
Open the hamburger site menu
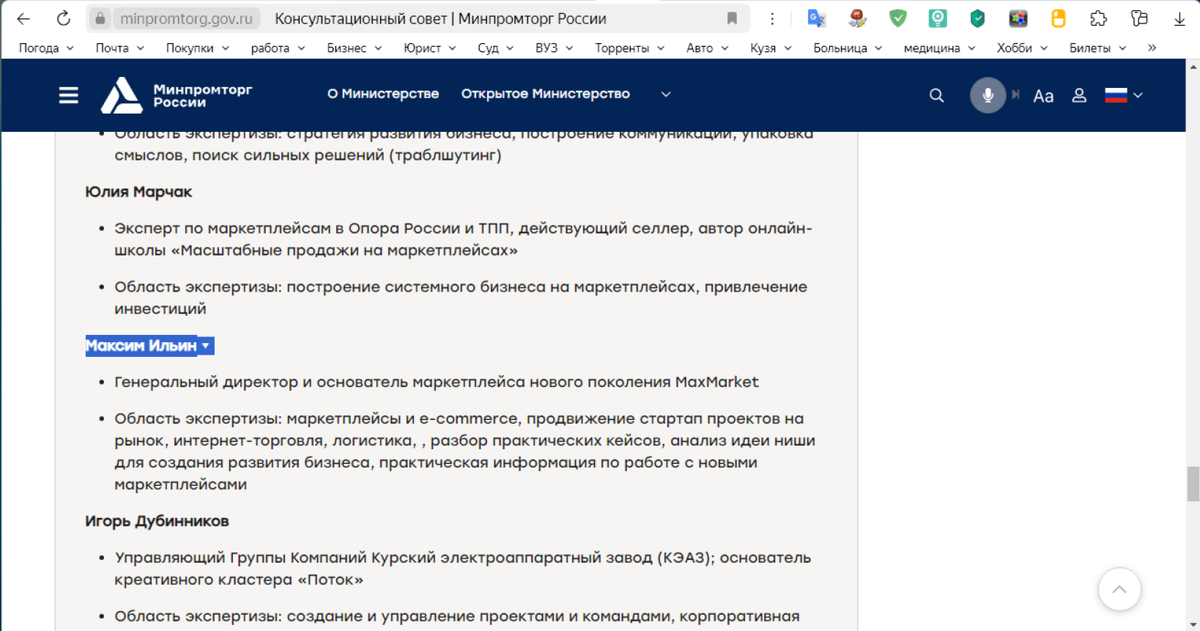coord(69,95)
